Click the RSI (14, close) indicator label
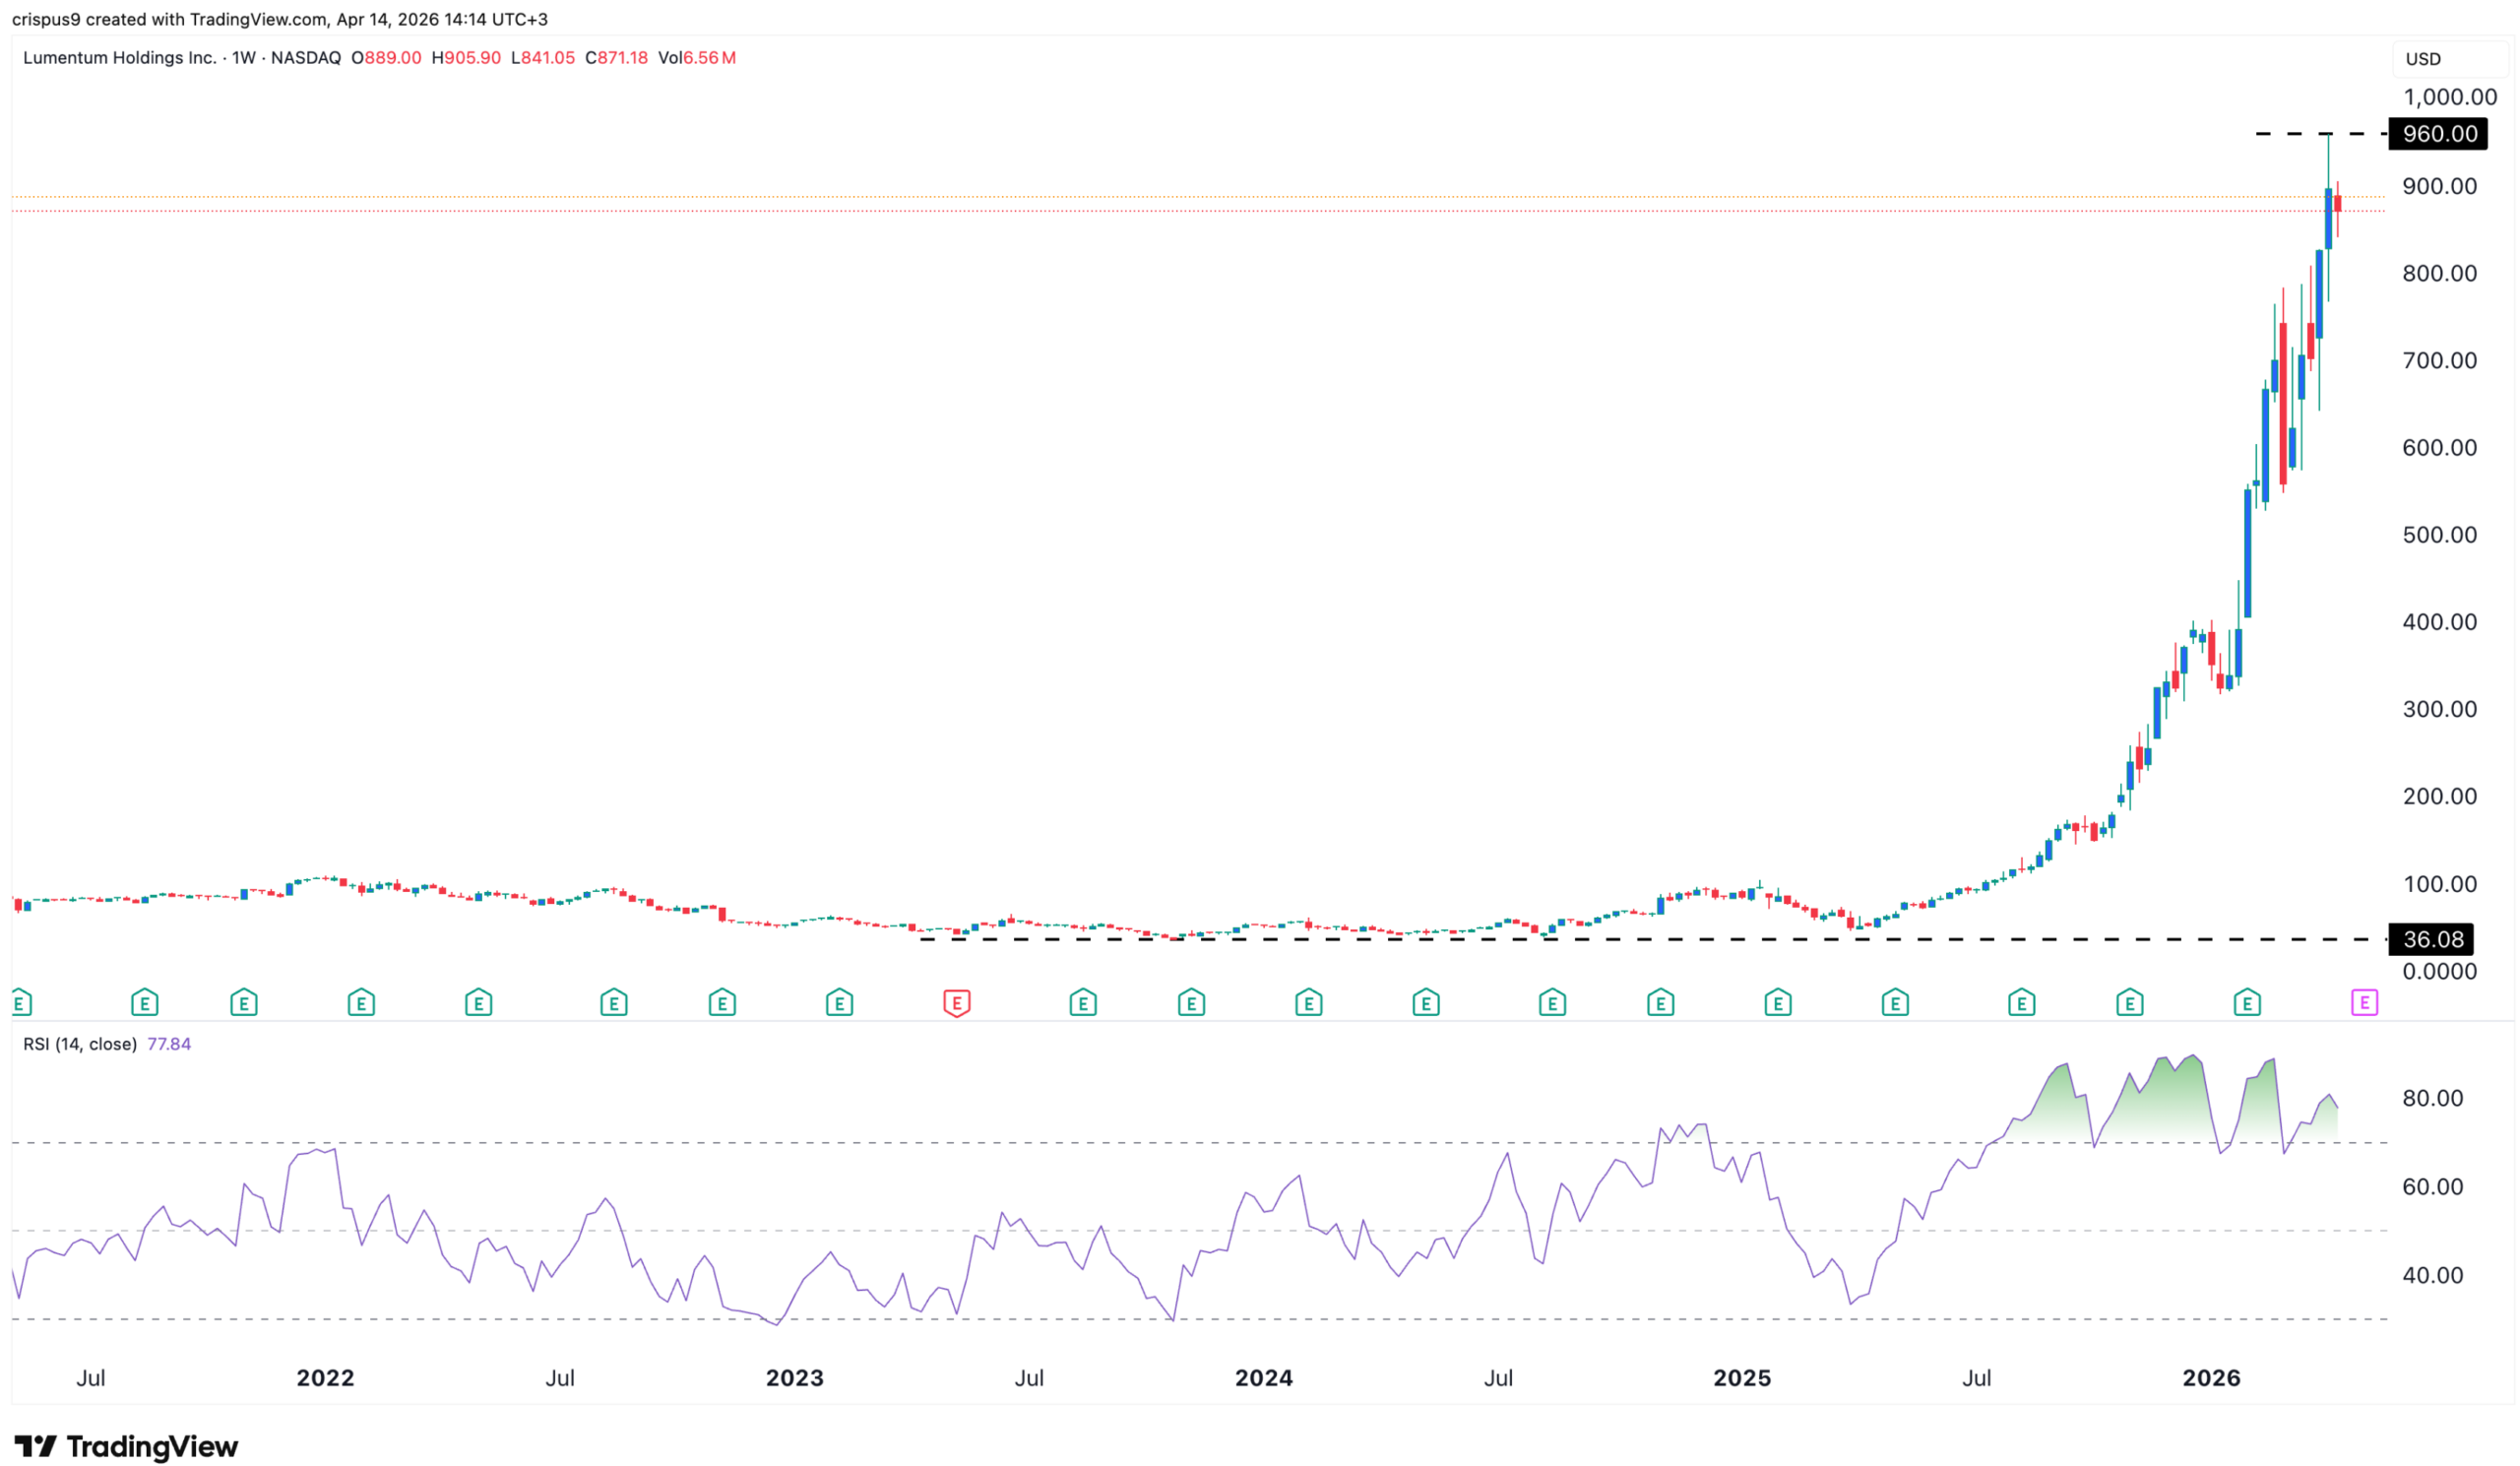2520x1466 pixels. click(80, 1044)
